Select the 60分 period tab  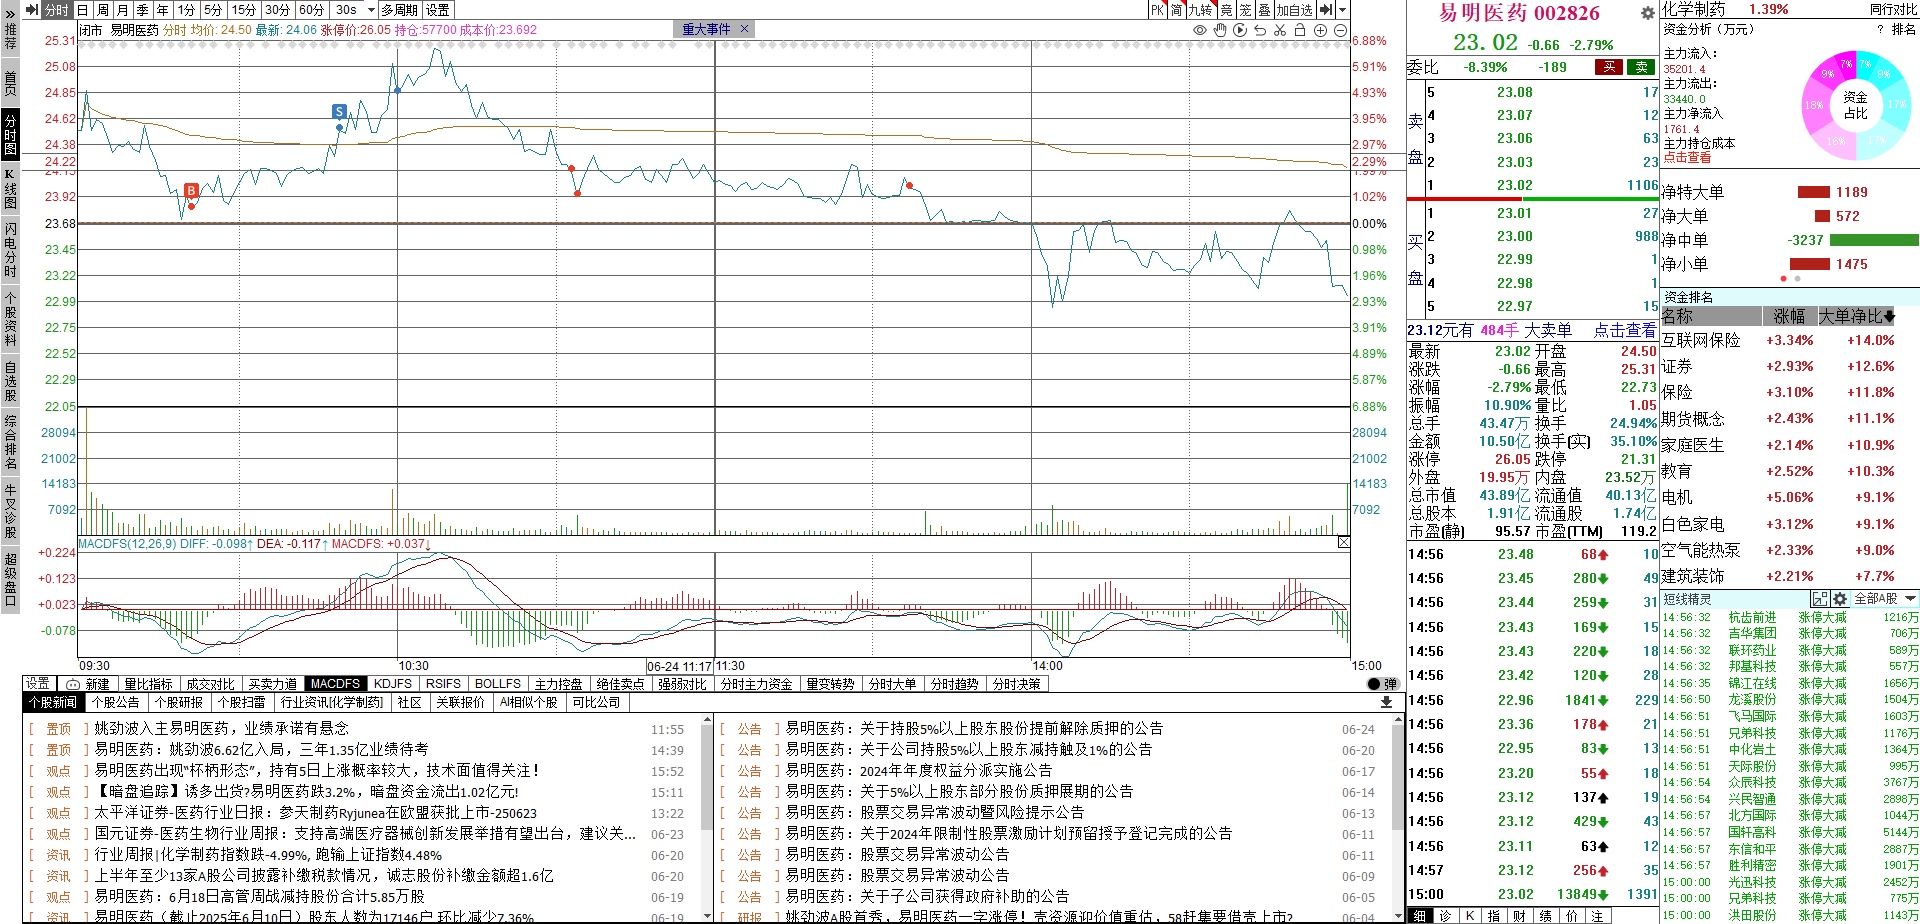(x=311, y=10)
